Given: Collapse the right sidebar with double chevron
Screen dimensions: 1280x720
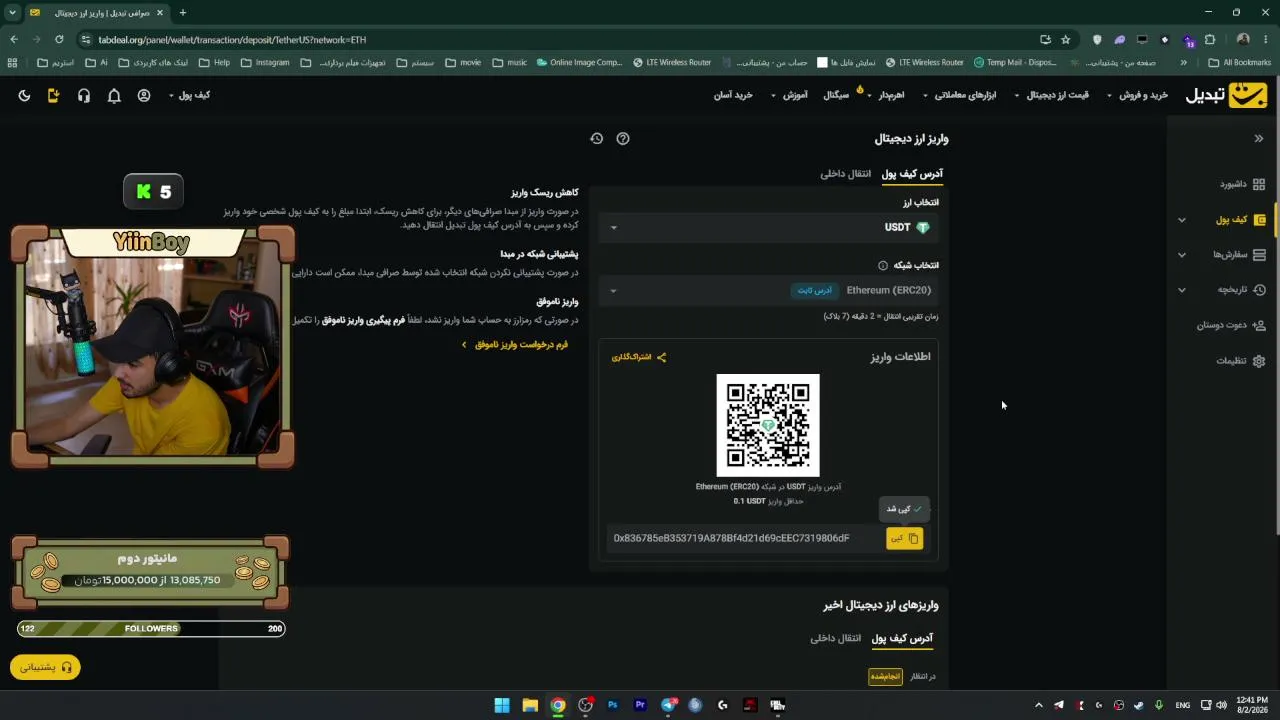Looking at the screenshot, I should [1259, 139].
